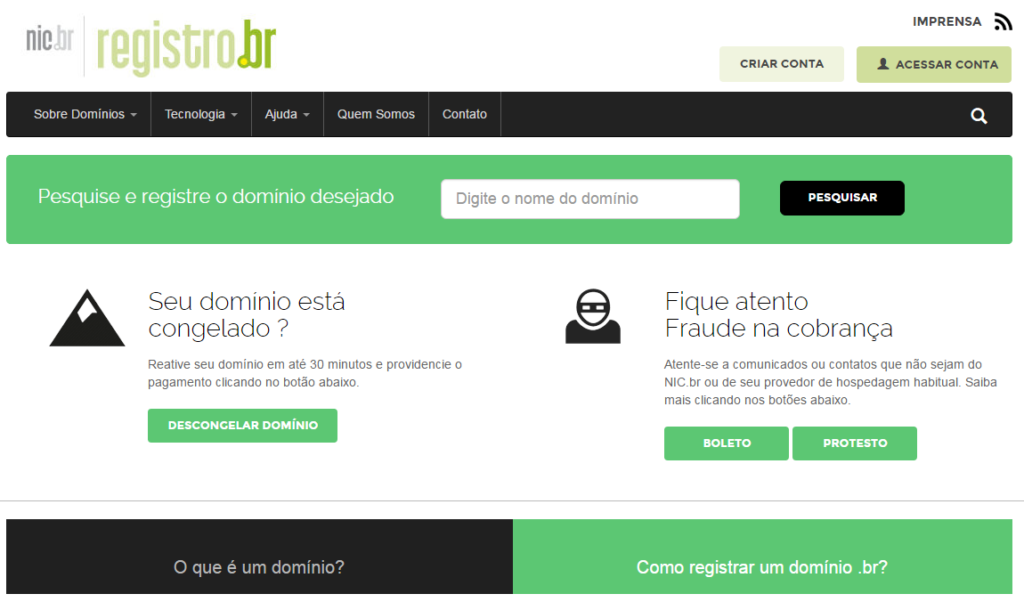Click heading 'Seu domínio está congelado ?'
Image resolution: width=1024 pixels, height=602 pixels.
[246, 315]
